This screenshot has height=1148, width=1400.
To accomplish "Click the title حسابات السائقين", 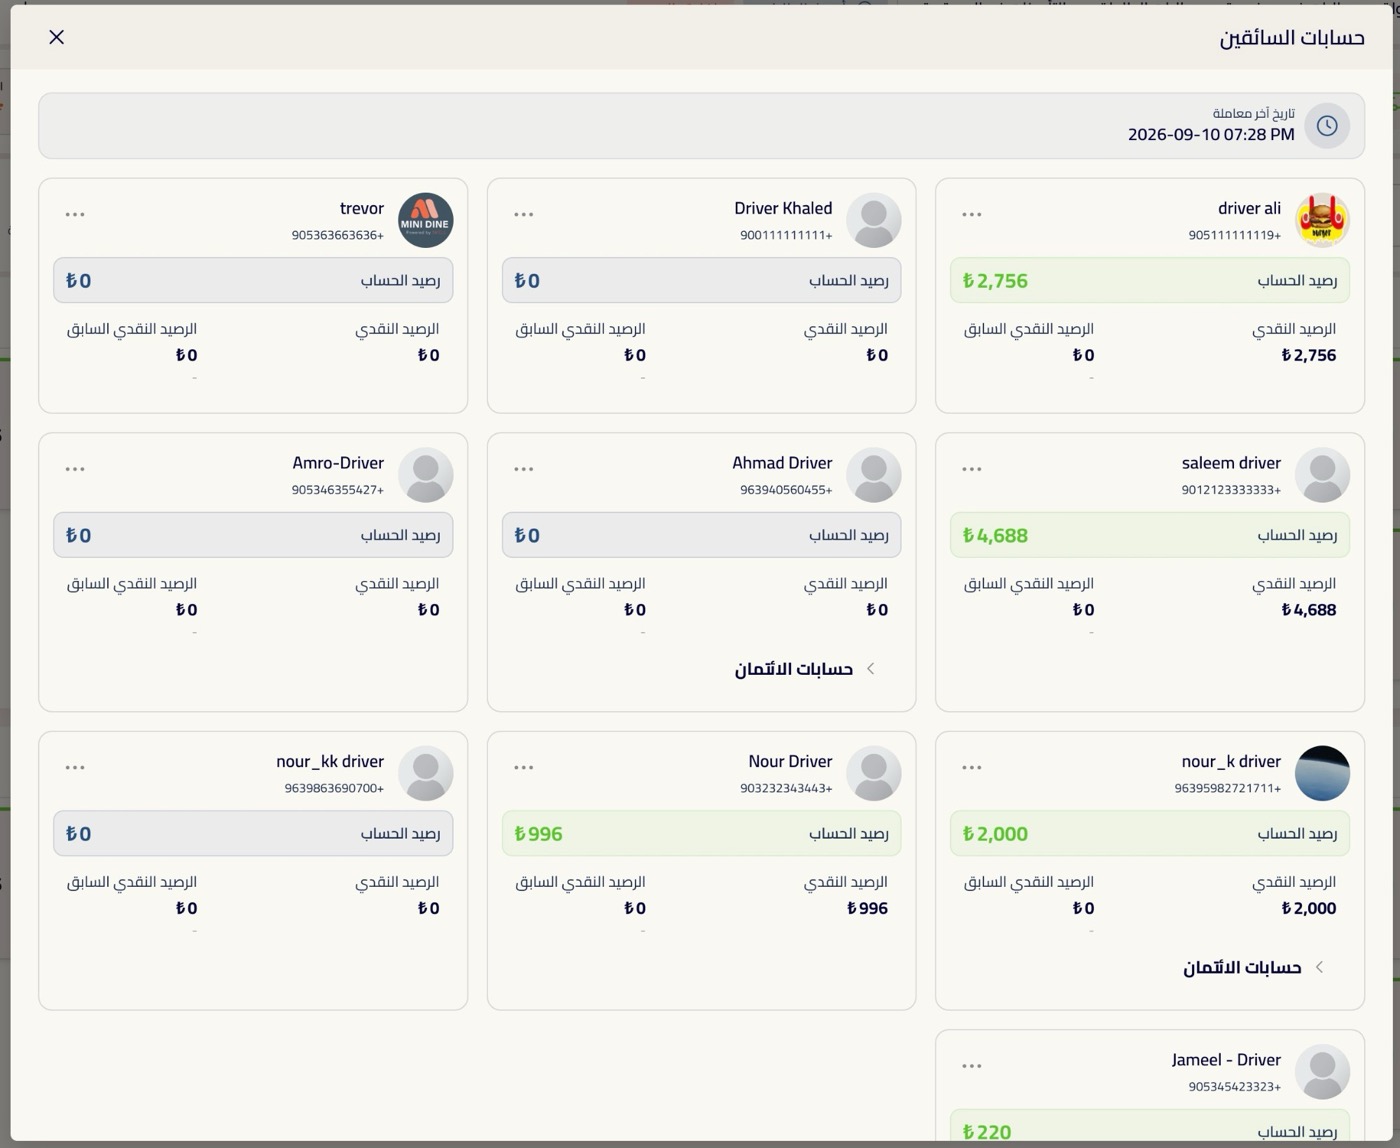I will click(x=1292, y=38).
